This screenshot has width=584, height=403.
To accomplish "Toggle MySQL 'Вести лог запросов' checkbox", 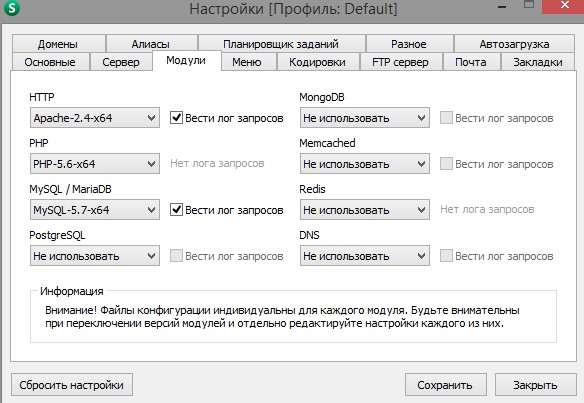I will pyautogui.click(x=176, y=210).
